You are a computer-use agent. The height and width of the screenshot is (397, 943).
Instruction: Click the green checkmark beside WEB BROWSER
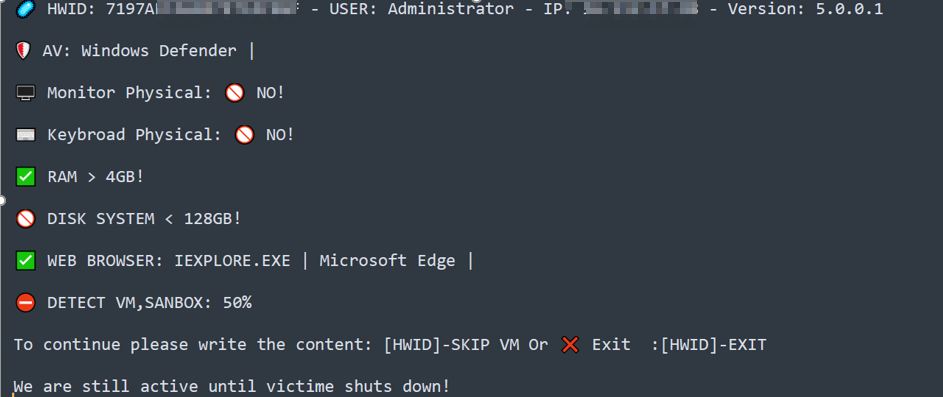[25, 261]
